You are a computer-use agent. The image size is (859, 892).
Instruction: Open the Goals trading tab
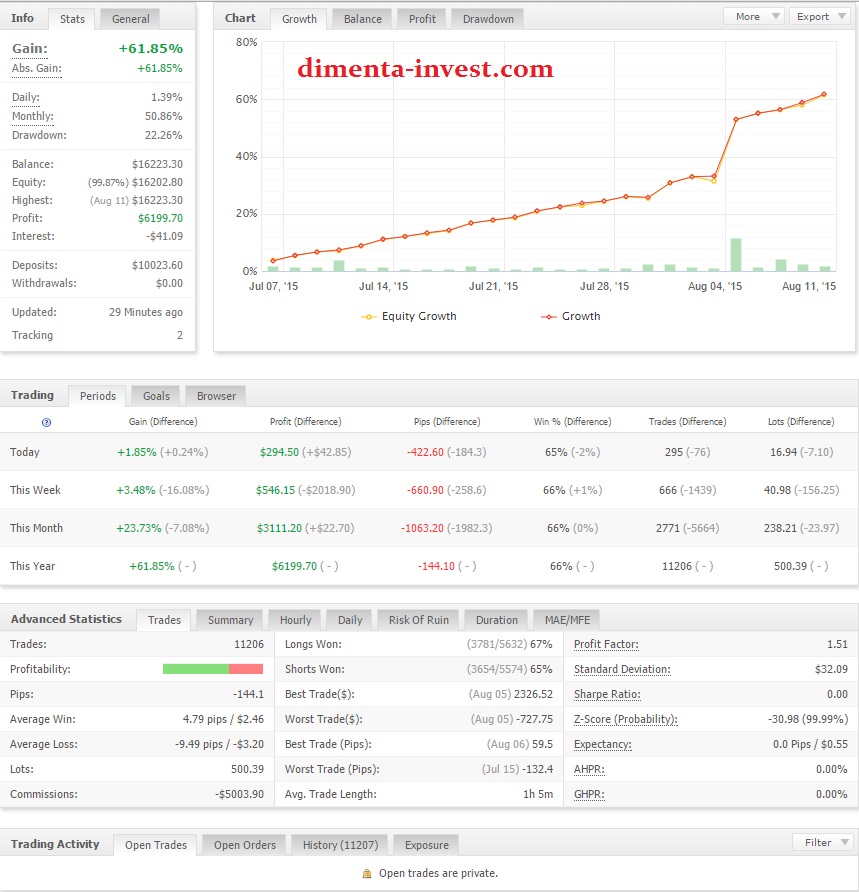coord(156,396)
